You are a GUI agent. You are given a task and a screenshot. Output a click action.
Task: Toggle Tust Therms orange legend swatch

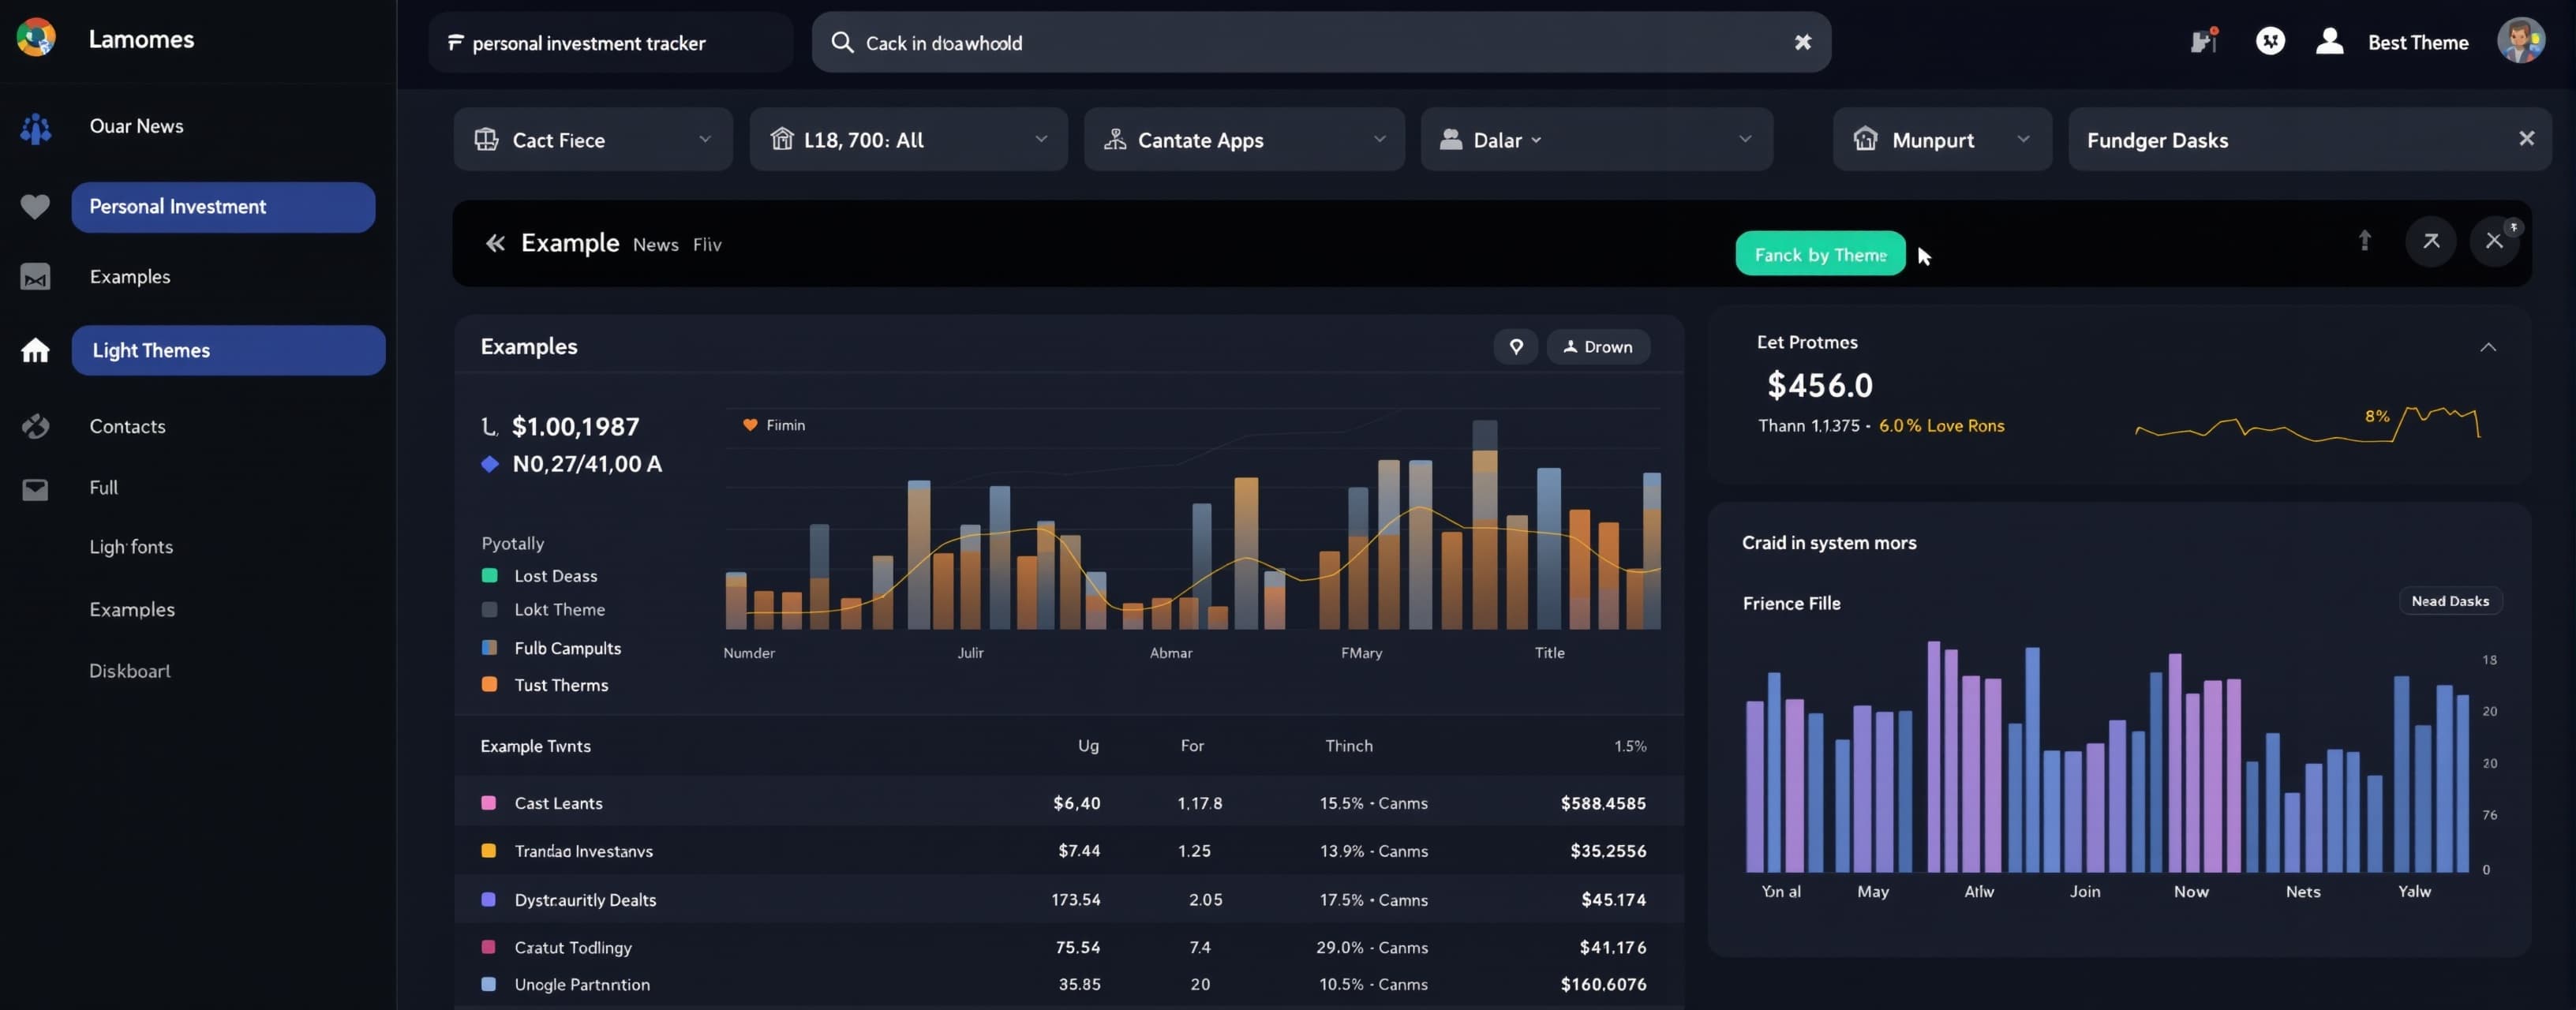click(490, 684)
